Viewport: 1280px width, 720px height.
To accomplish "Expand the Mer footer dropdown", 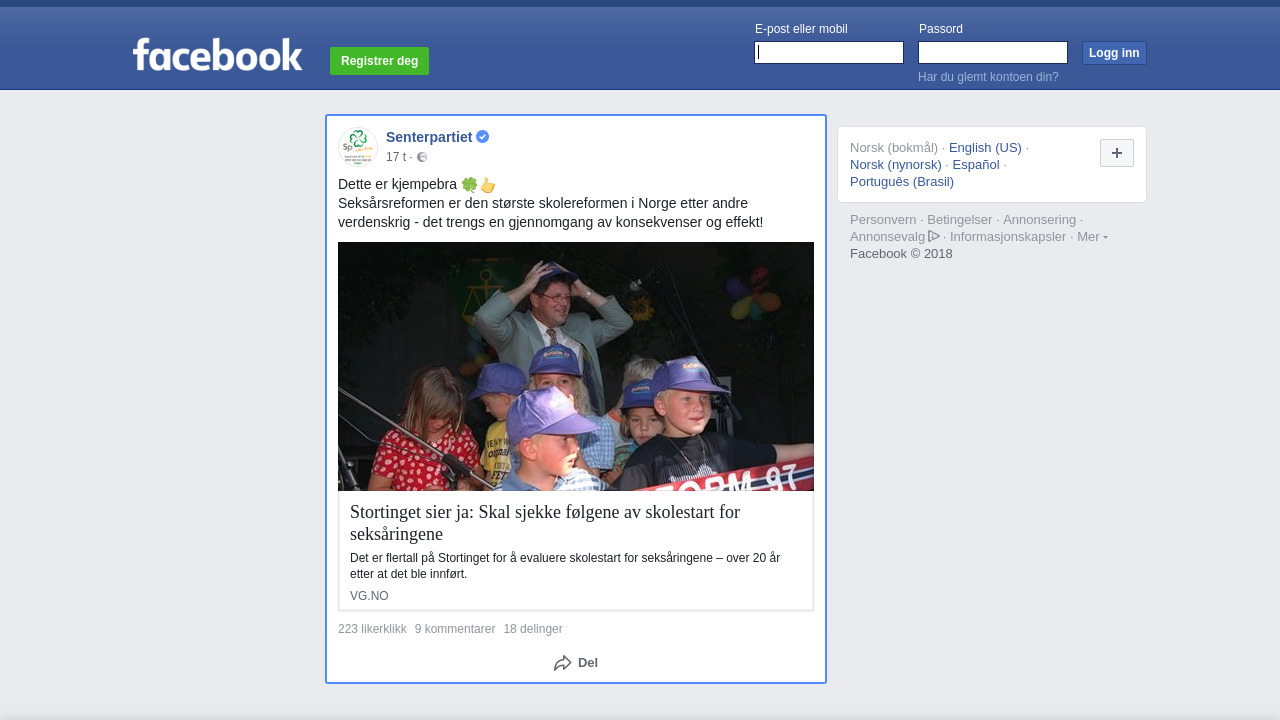I will (1092, 237).
